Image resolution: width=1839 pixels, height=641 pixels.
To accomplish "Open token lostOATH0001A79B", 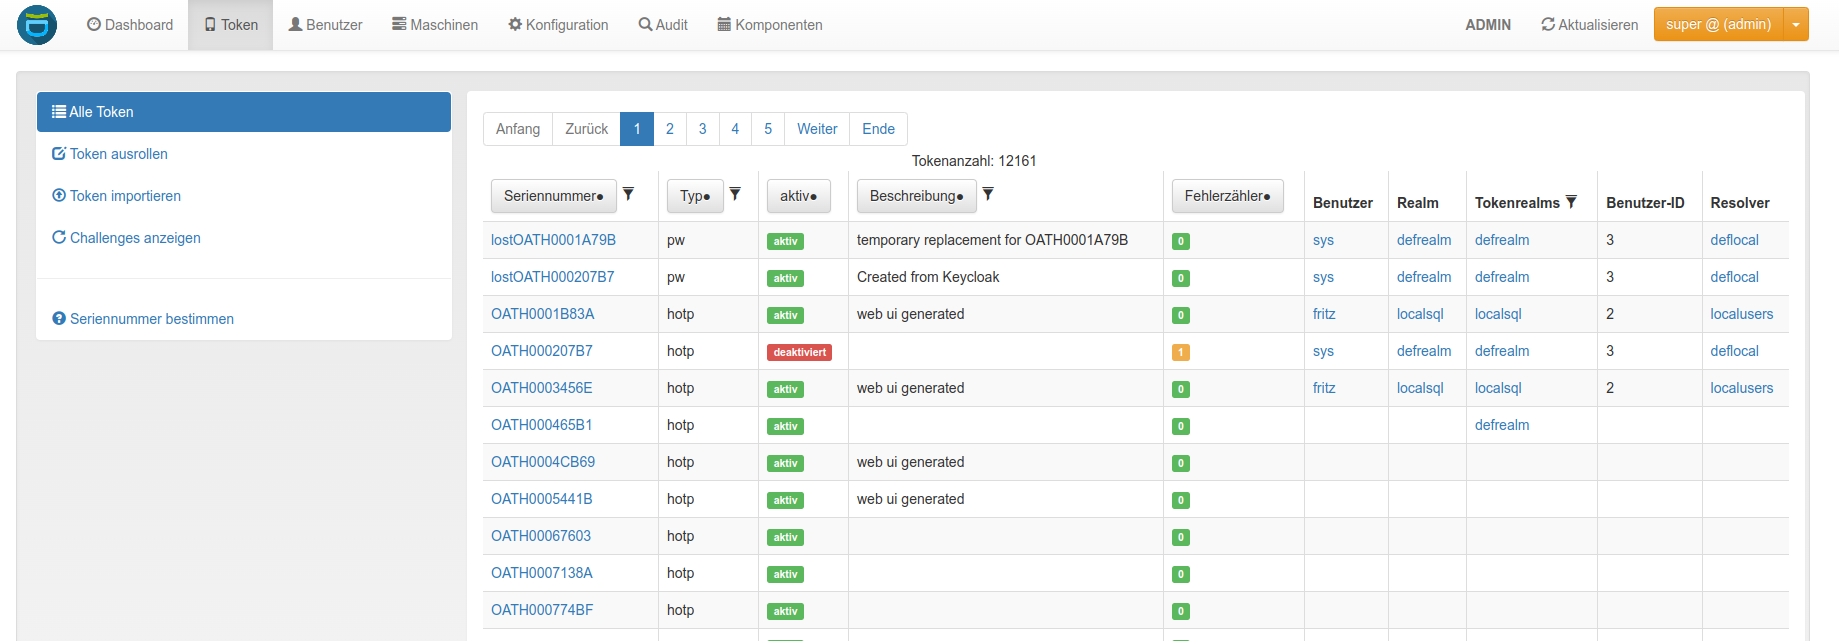I will pyautogui.click(x=553, y=240).
